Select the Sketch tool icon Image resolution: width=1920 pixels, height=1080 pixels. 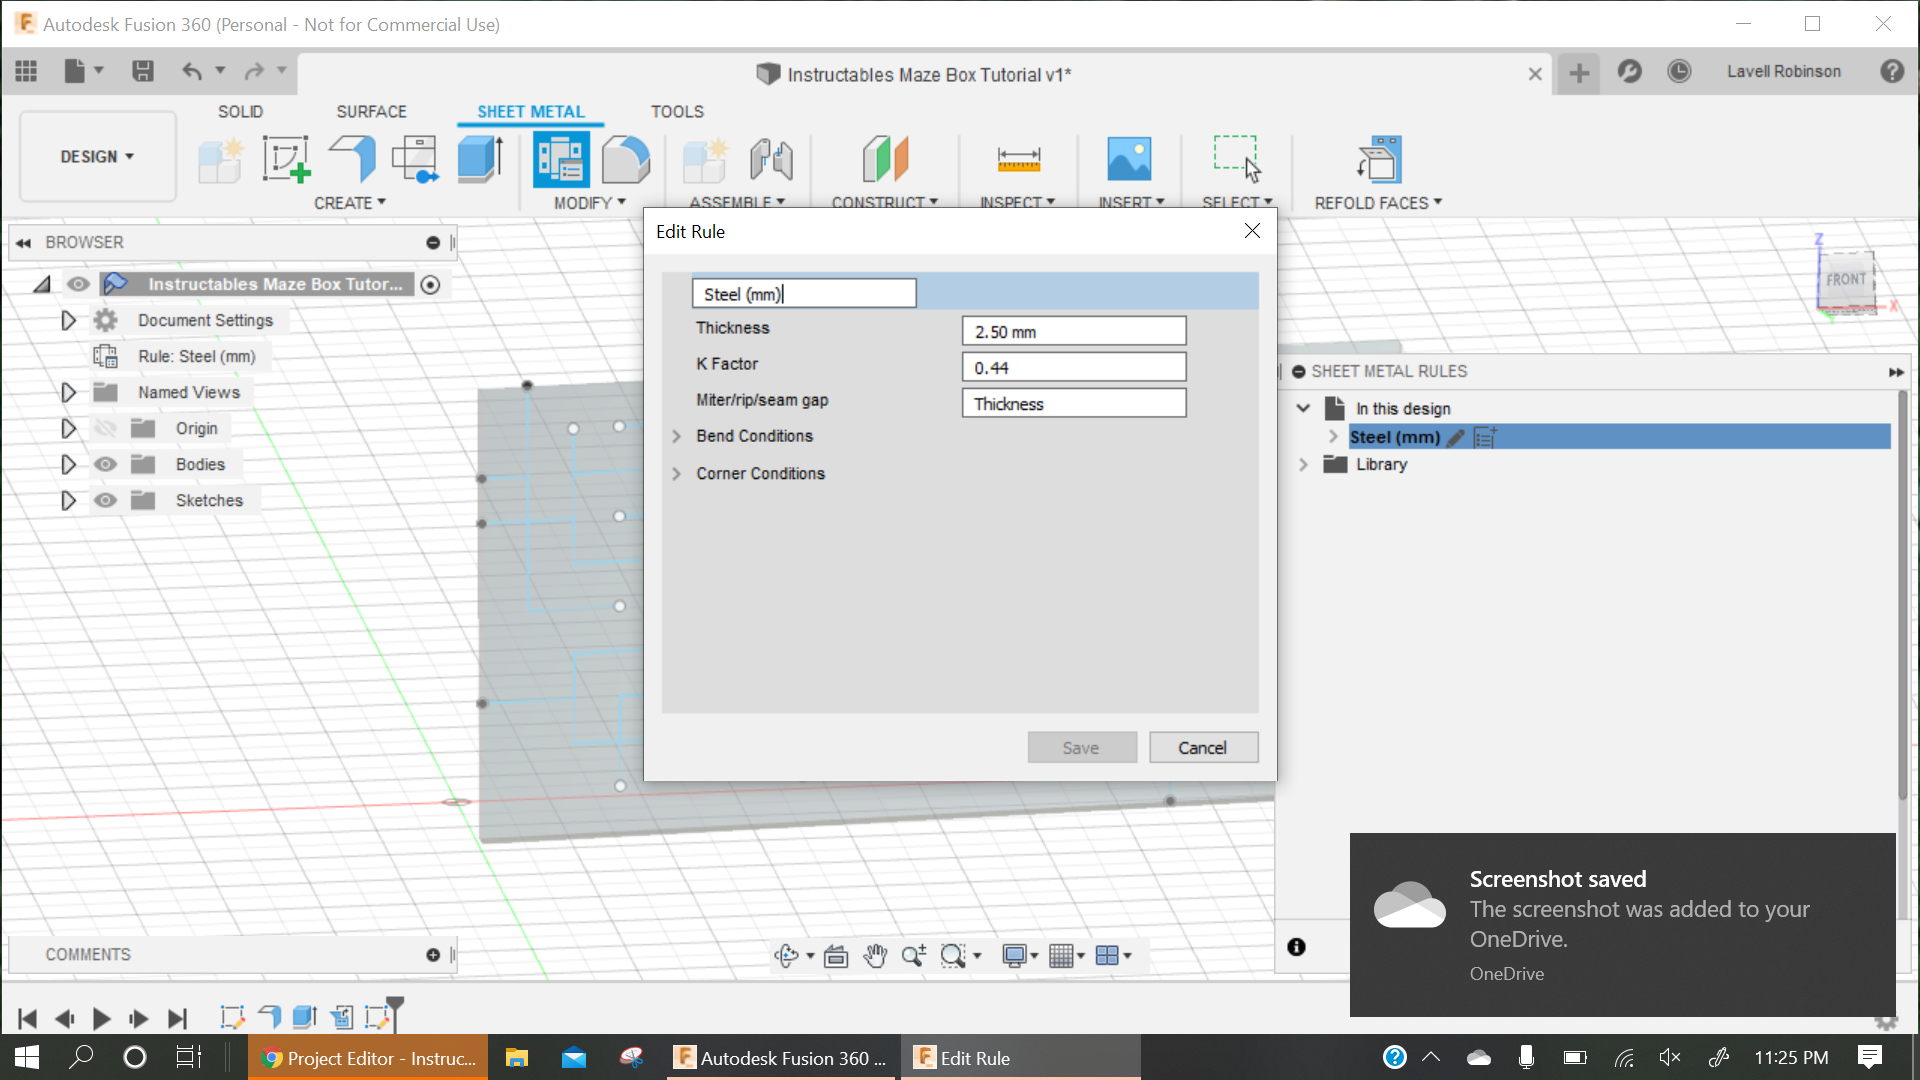click(285, 158)
